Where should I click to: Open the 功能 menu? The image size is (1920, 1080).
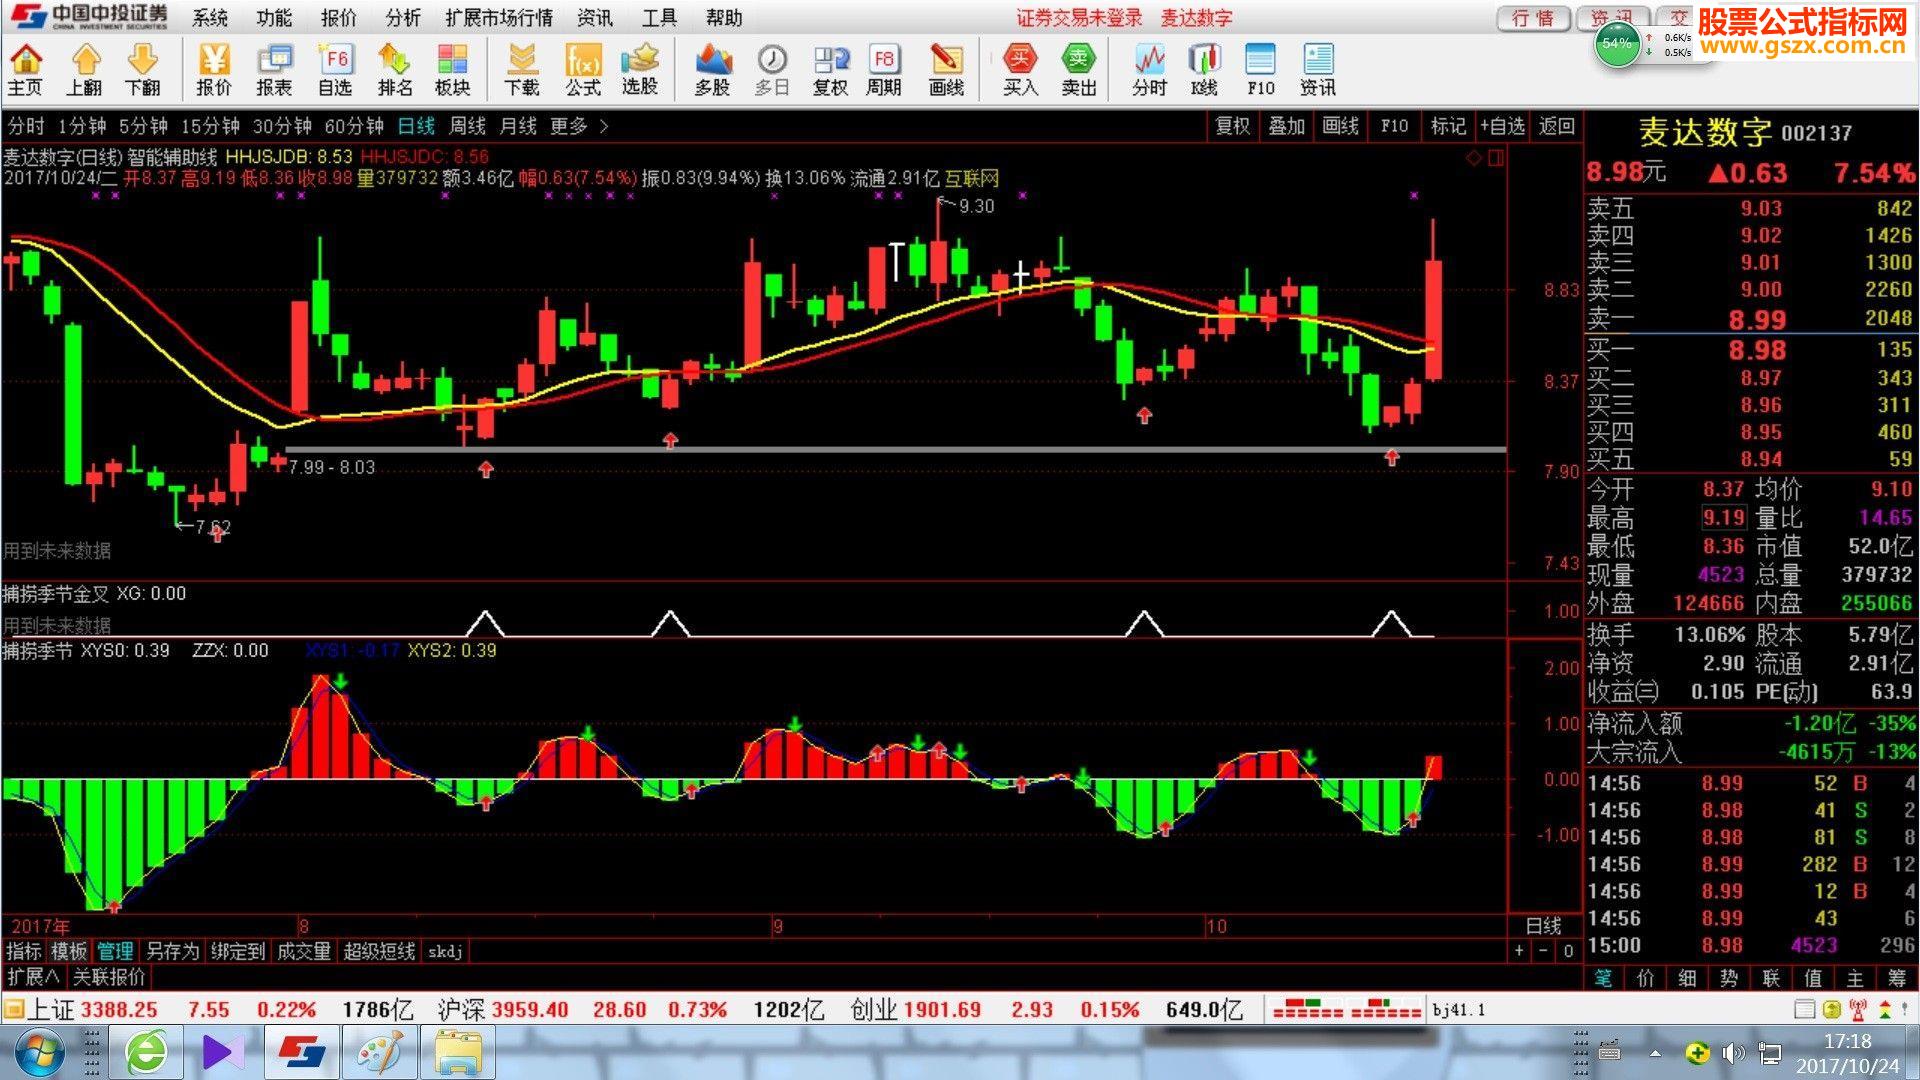point(274,18)
